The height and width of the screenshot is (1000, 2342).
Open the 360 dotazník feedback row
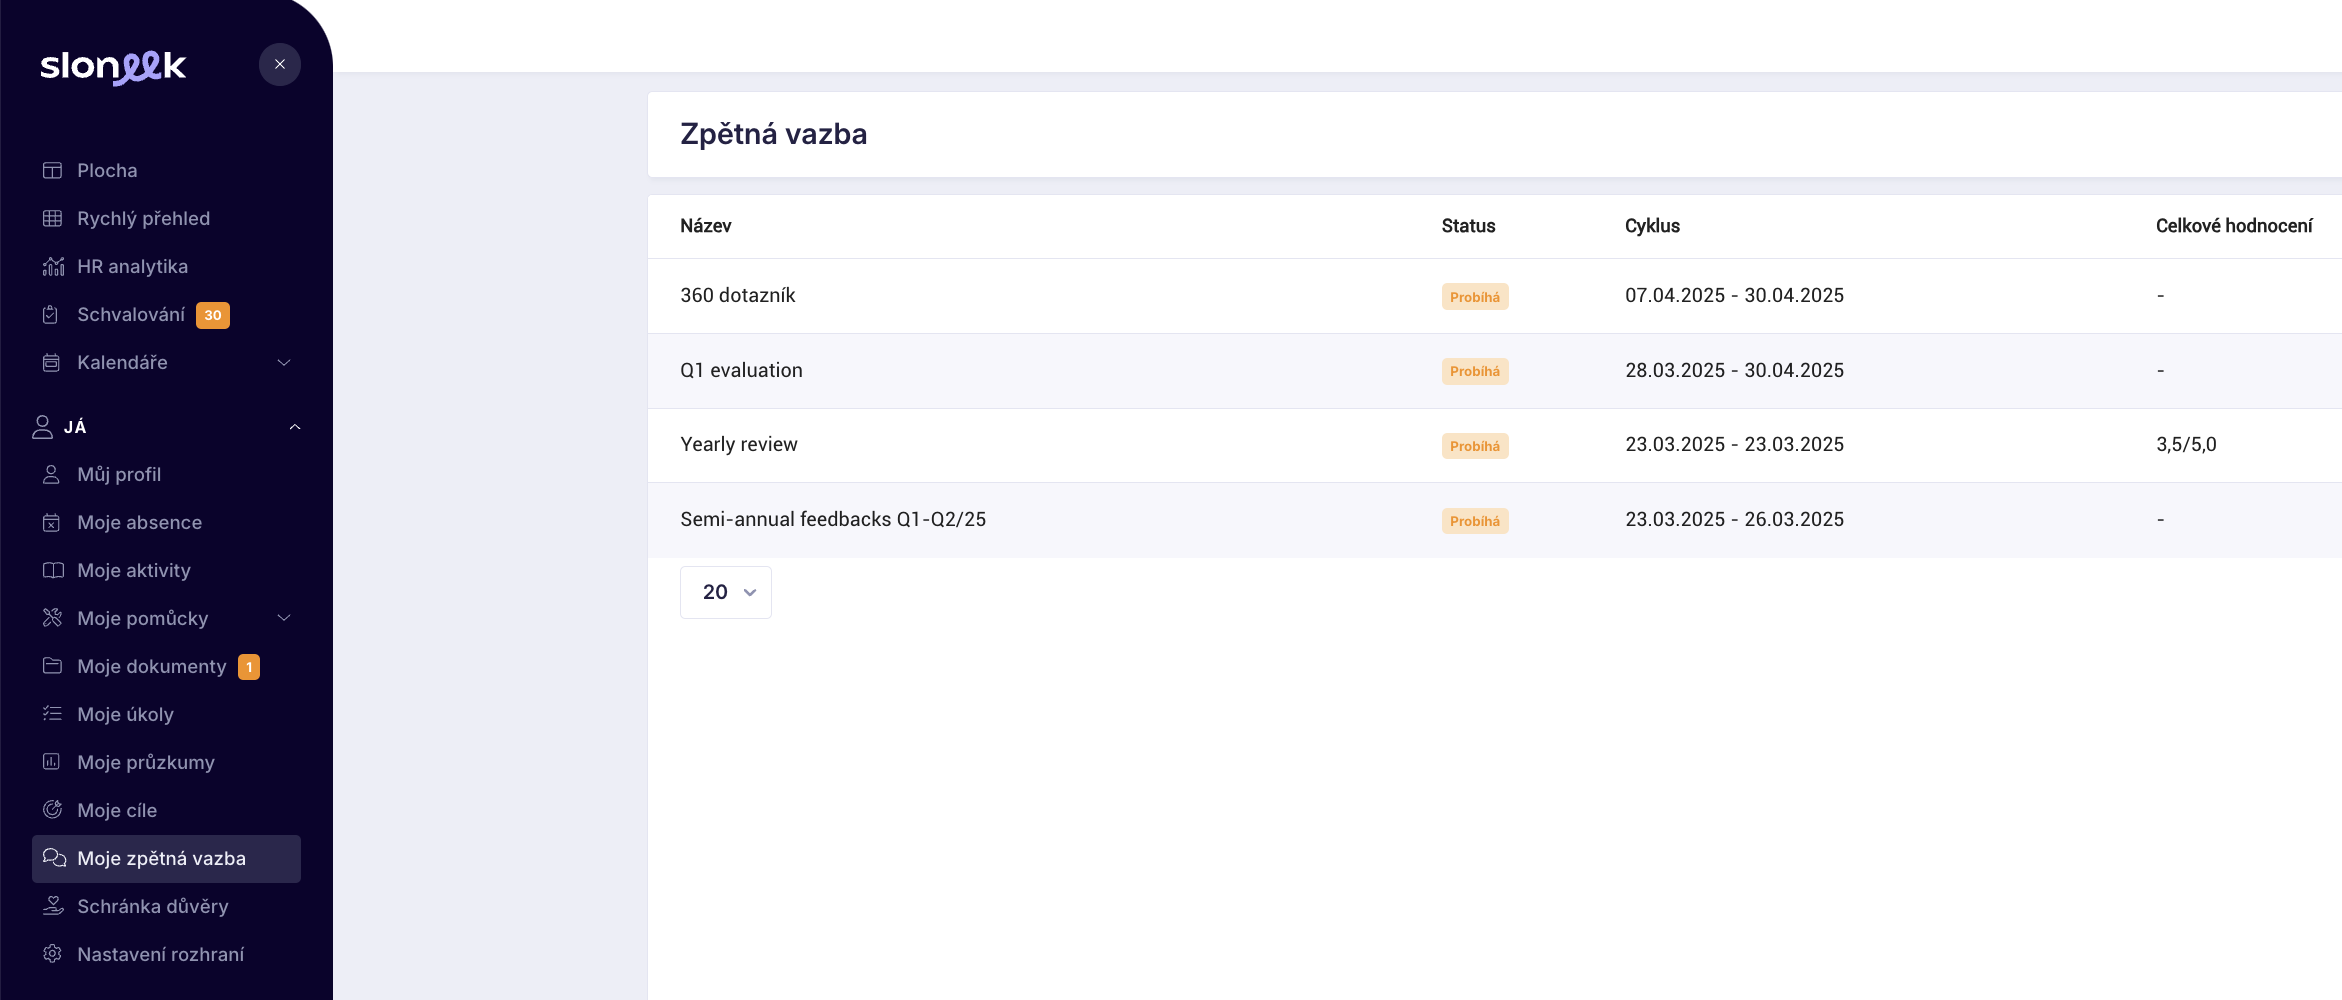coord(738,296)
